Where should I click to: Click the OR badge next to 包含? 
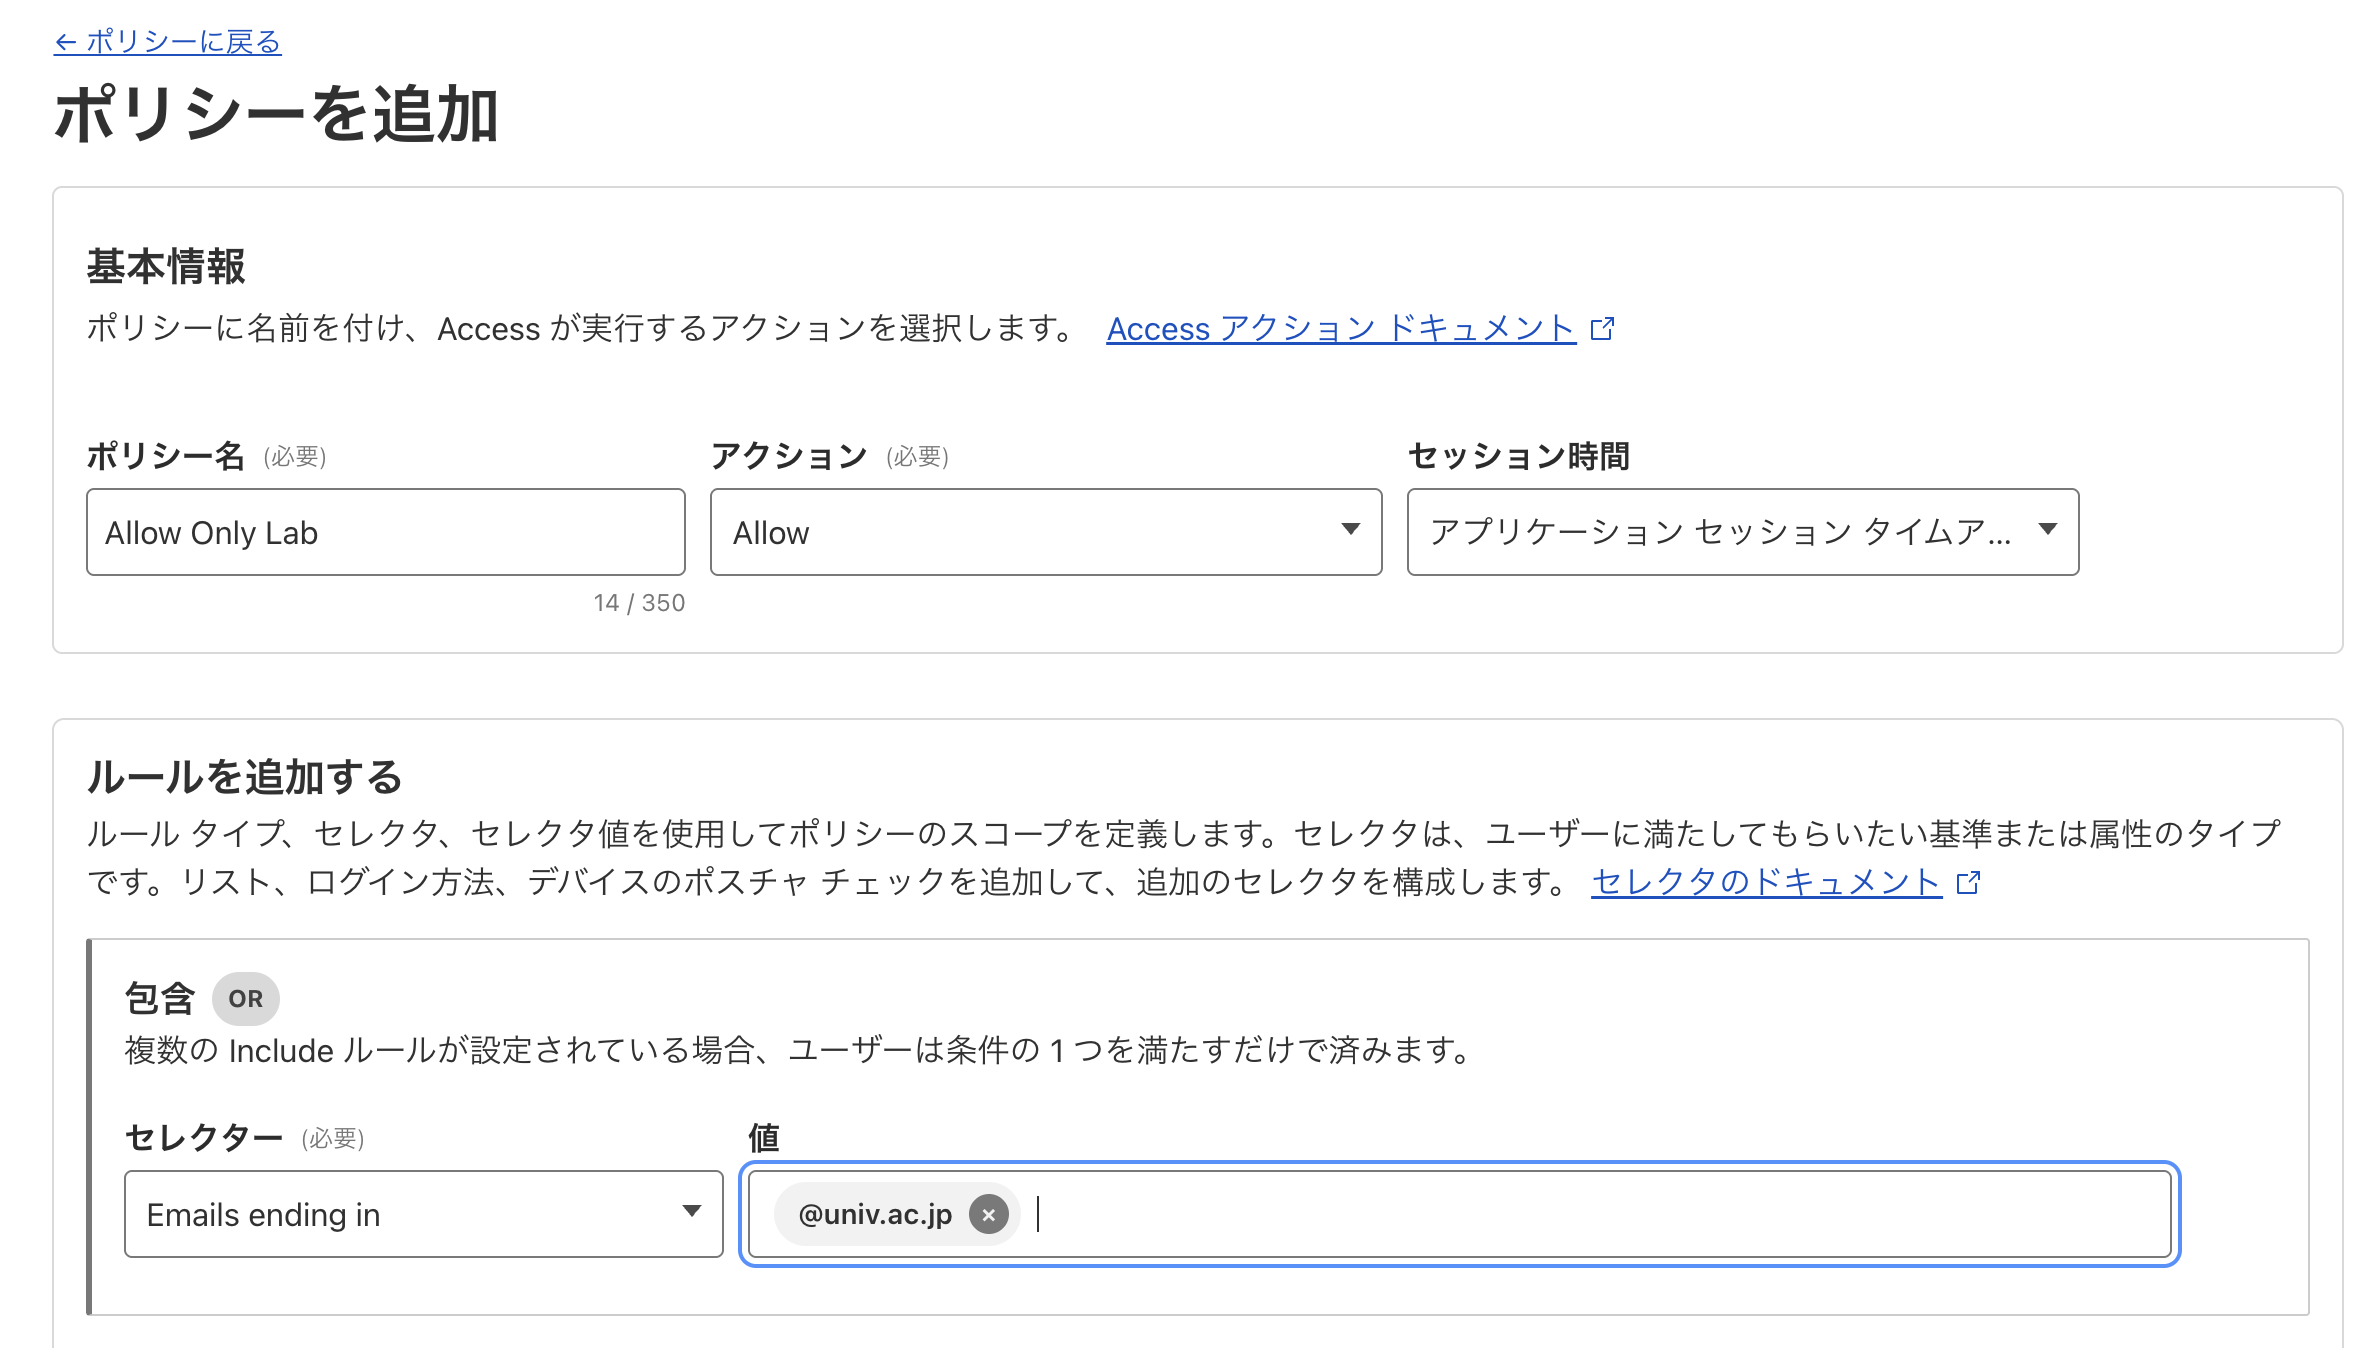tap(245, 998)
